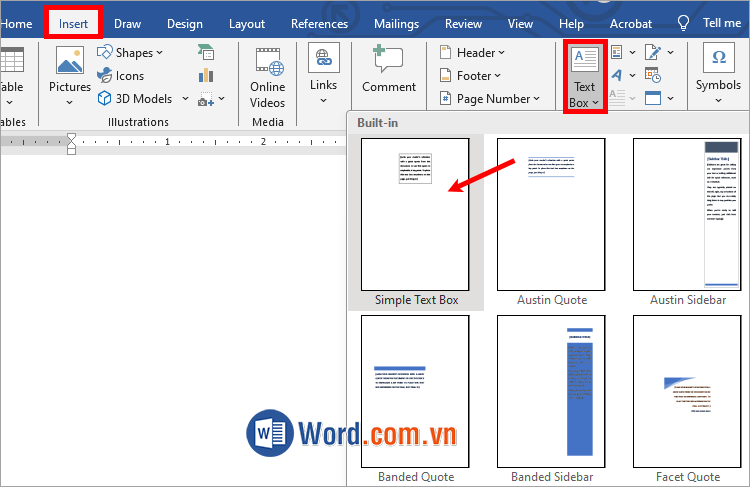Click the Tell me lightbulb icon
The image size is (750, 487).
click(684, 22)
